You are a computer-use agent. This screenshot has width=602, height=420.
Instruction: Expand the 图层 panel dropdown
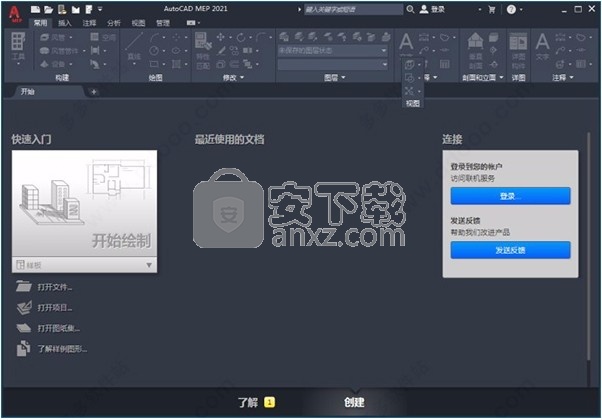(x=334, y=78)
